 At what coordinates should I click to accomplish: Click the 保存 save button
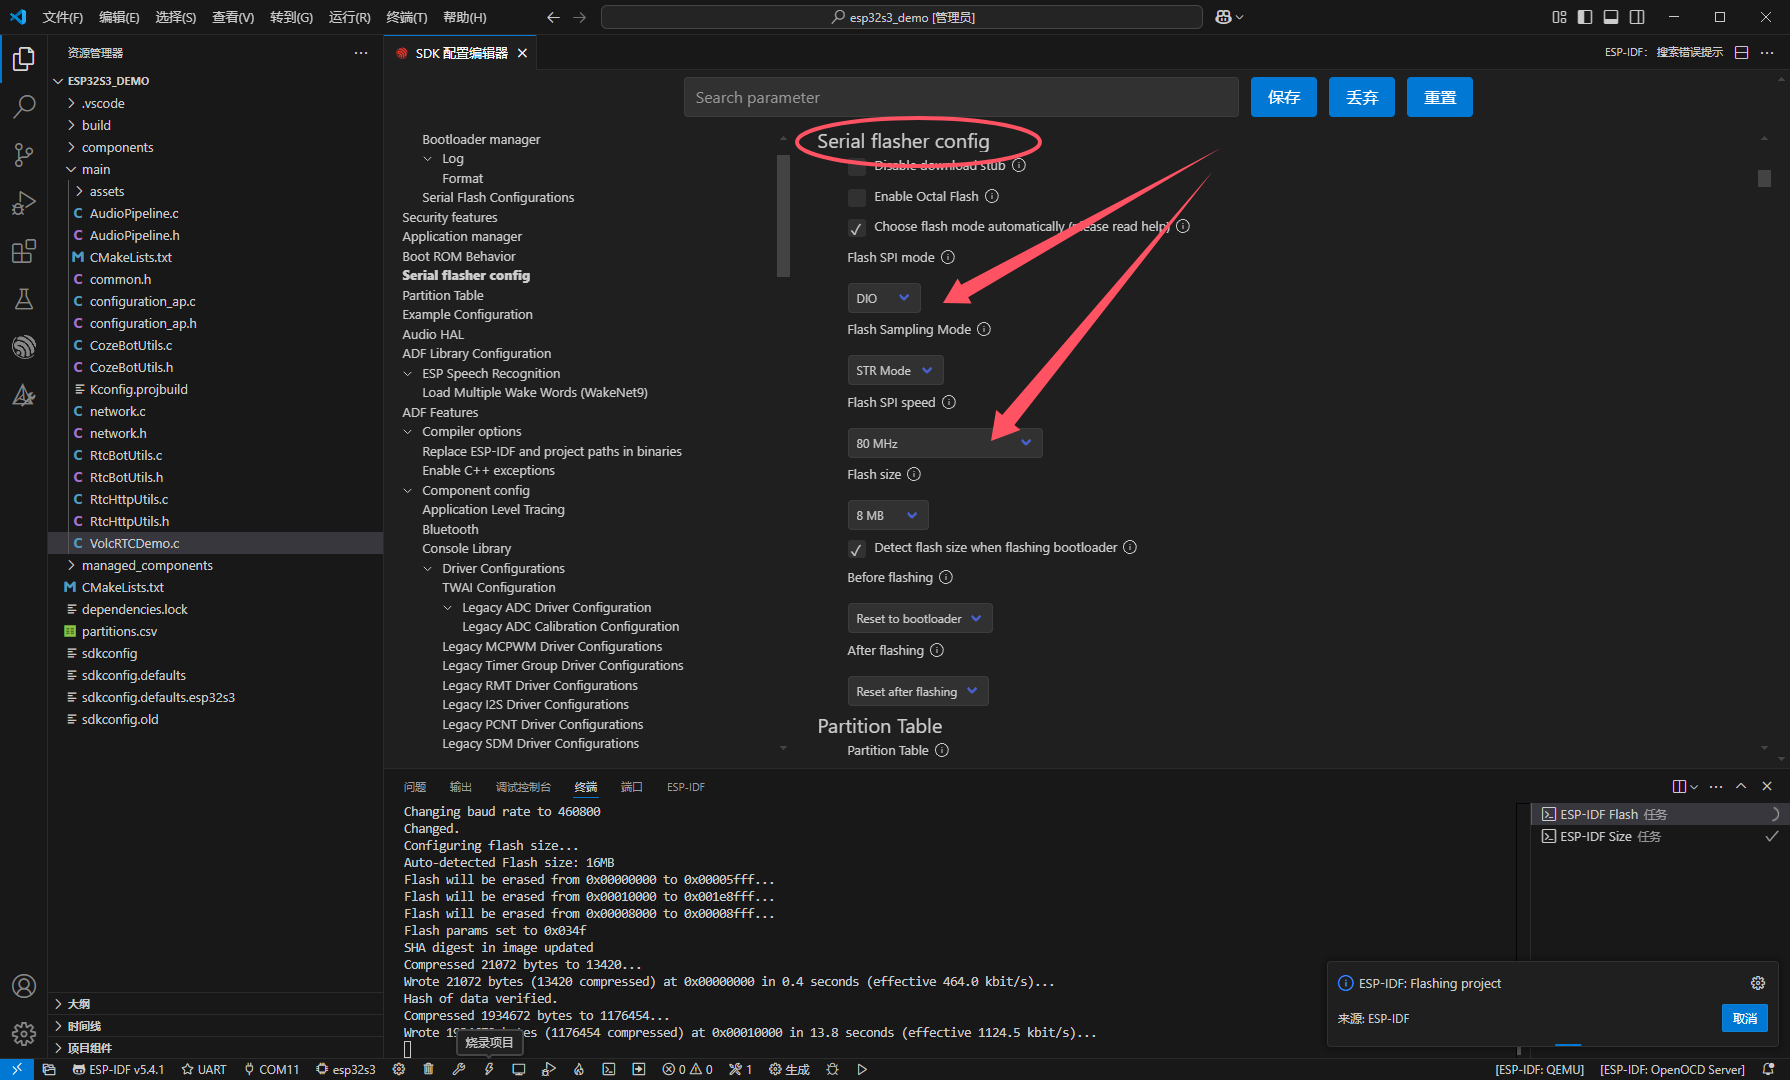click(1283, 97)
